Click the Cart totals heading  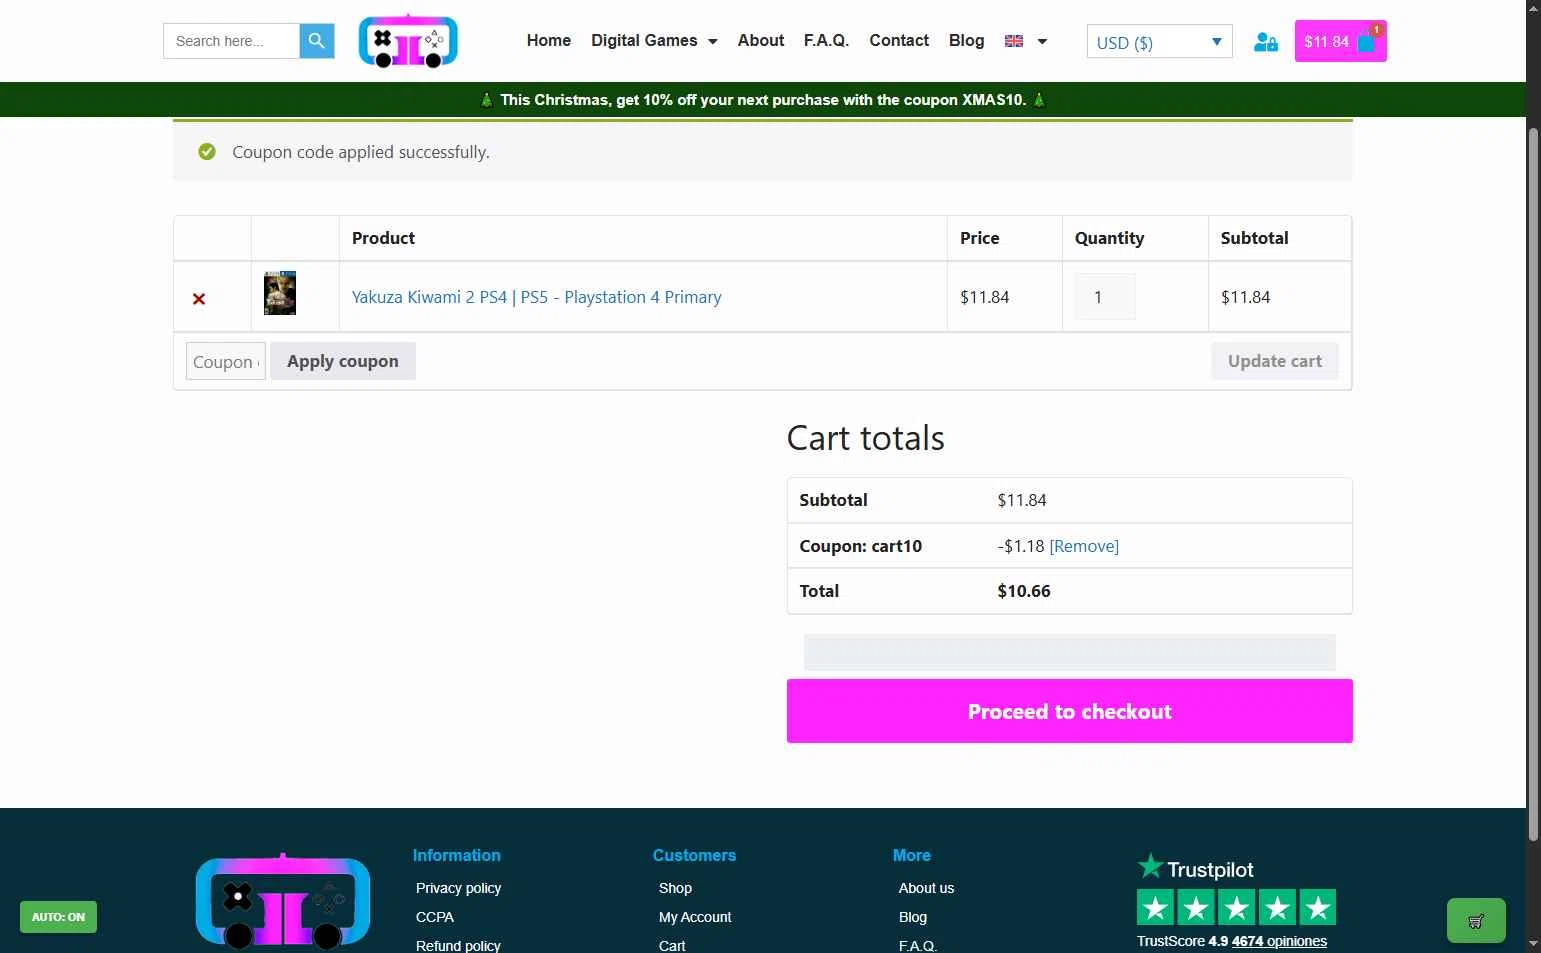[865, 438]
